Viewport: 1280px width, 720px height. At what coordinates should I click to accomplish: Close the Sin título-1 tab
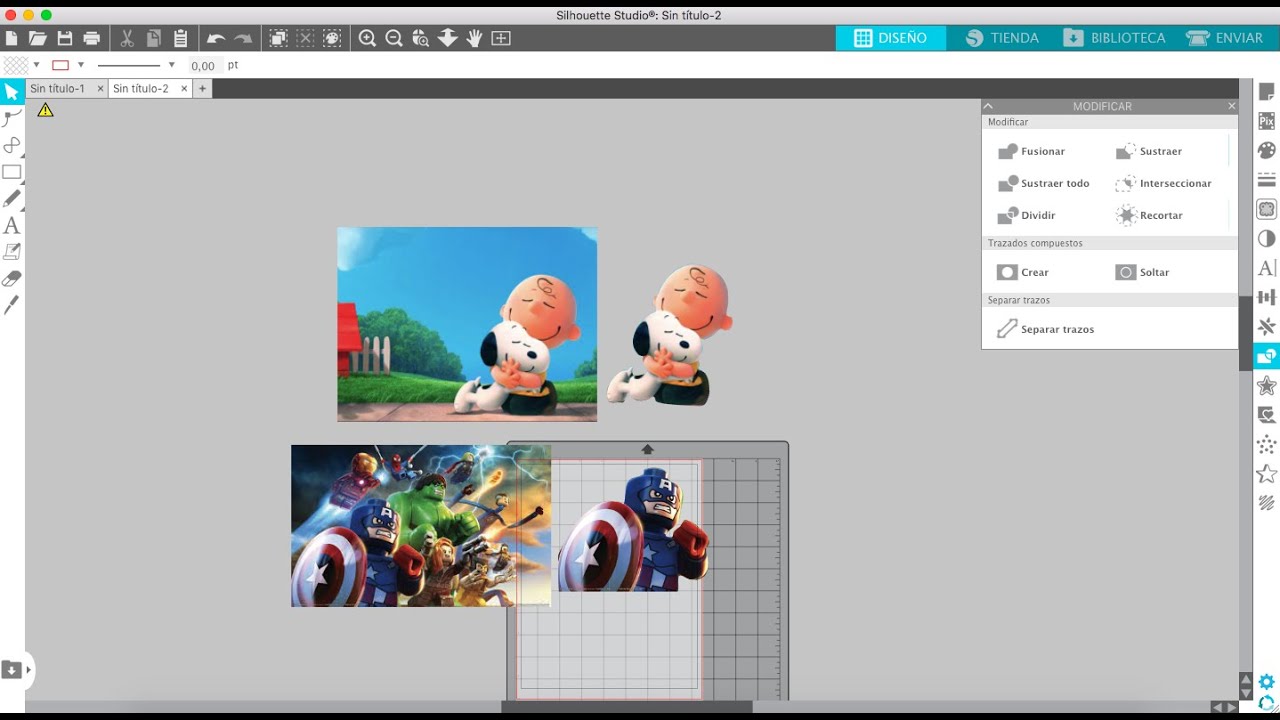pyautogui.click(x=99, y=89)
